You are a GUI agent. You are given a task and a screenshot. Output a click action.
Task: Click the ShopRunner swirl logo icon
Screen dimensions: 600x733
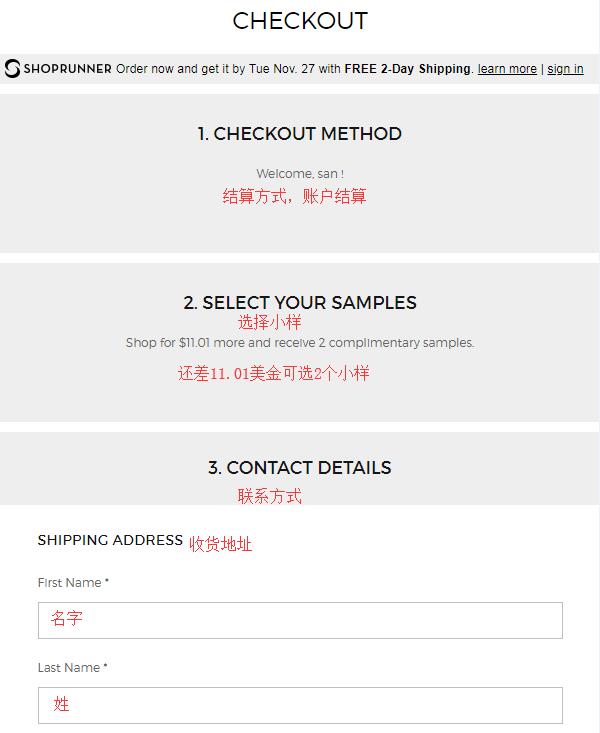click(12, 68)
